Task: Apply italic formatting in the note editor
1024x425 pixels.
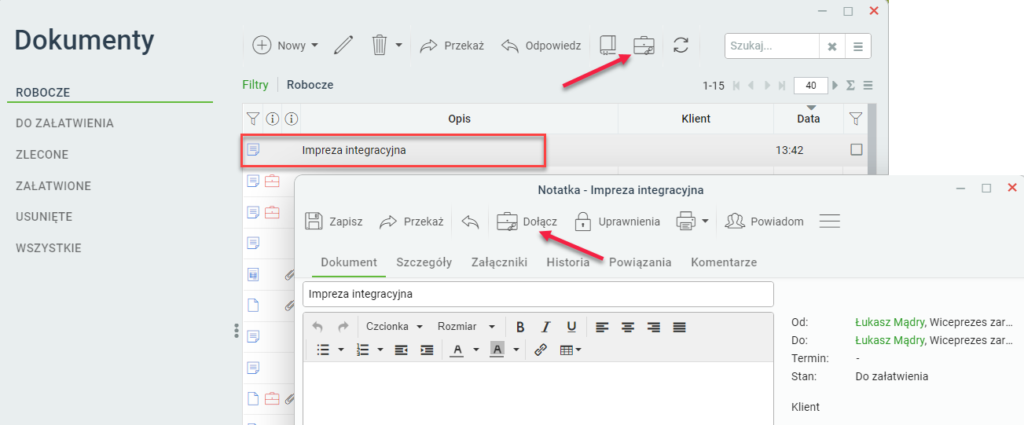Action: [546, 327]
